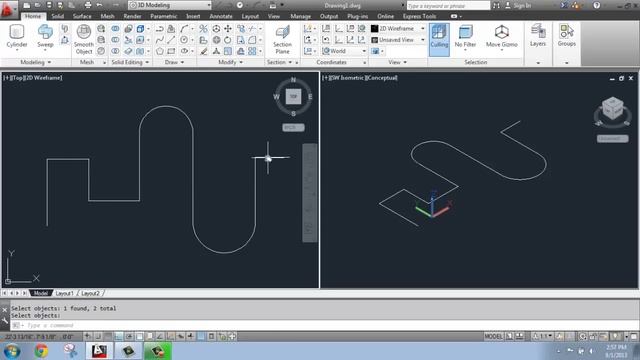The width and height of the screenshot is (640, 360).
Task: Create a Section Plane
Action: pyautogui.click(x=282, y=39)
